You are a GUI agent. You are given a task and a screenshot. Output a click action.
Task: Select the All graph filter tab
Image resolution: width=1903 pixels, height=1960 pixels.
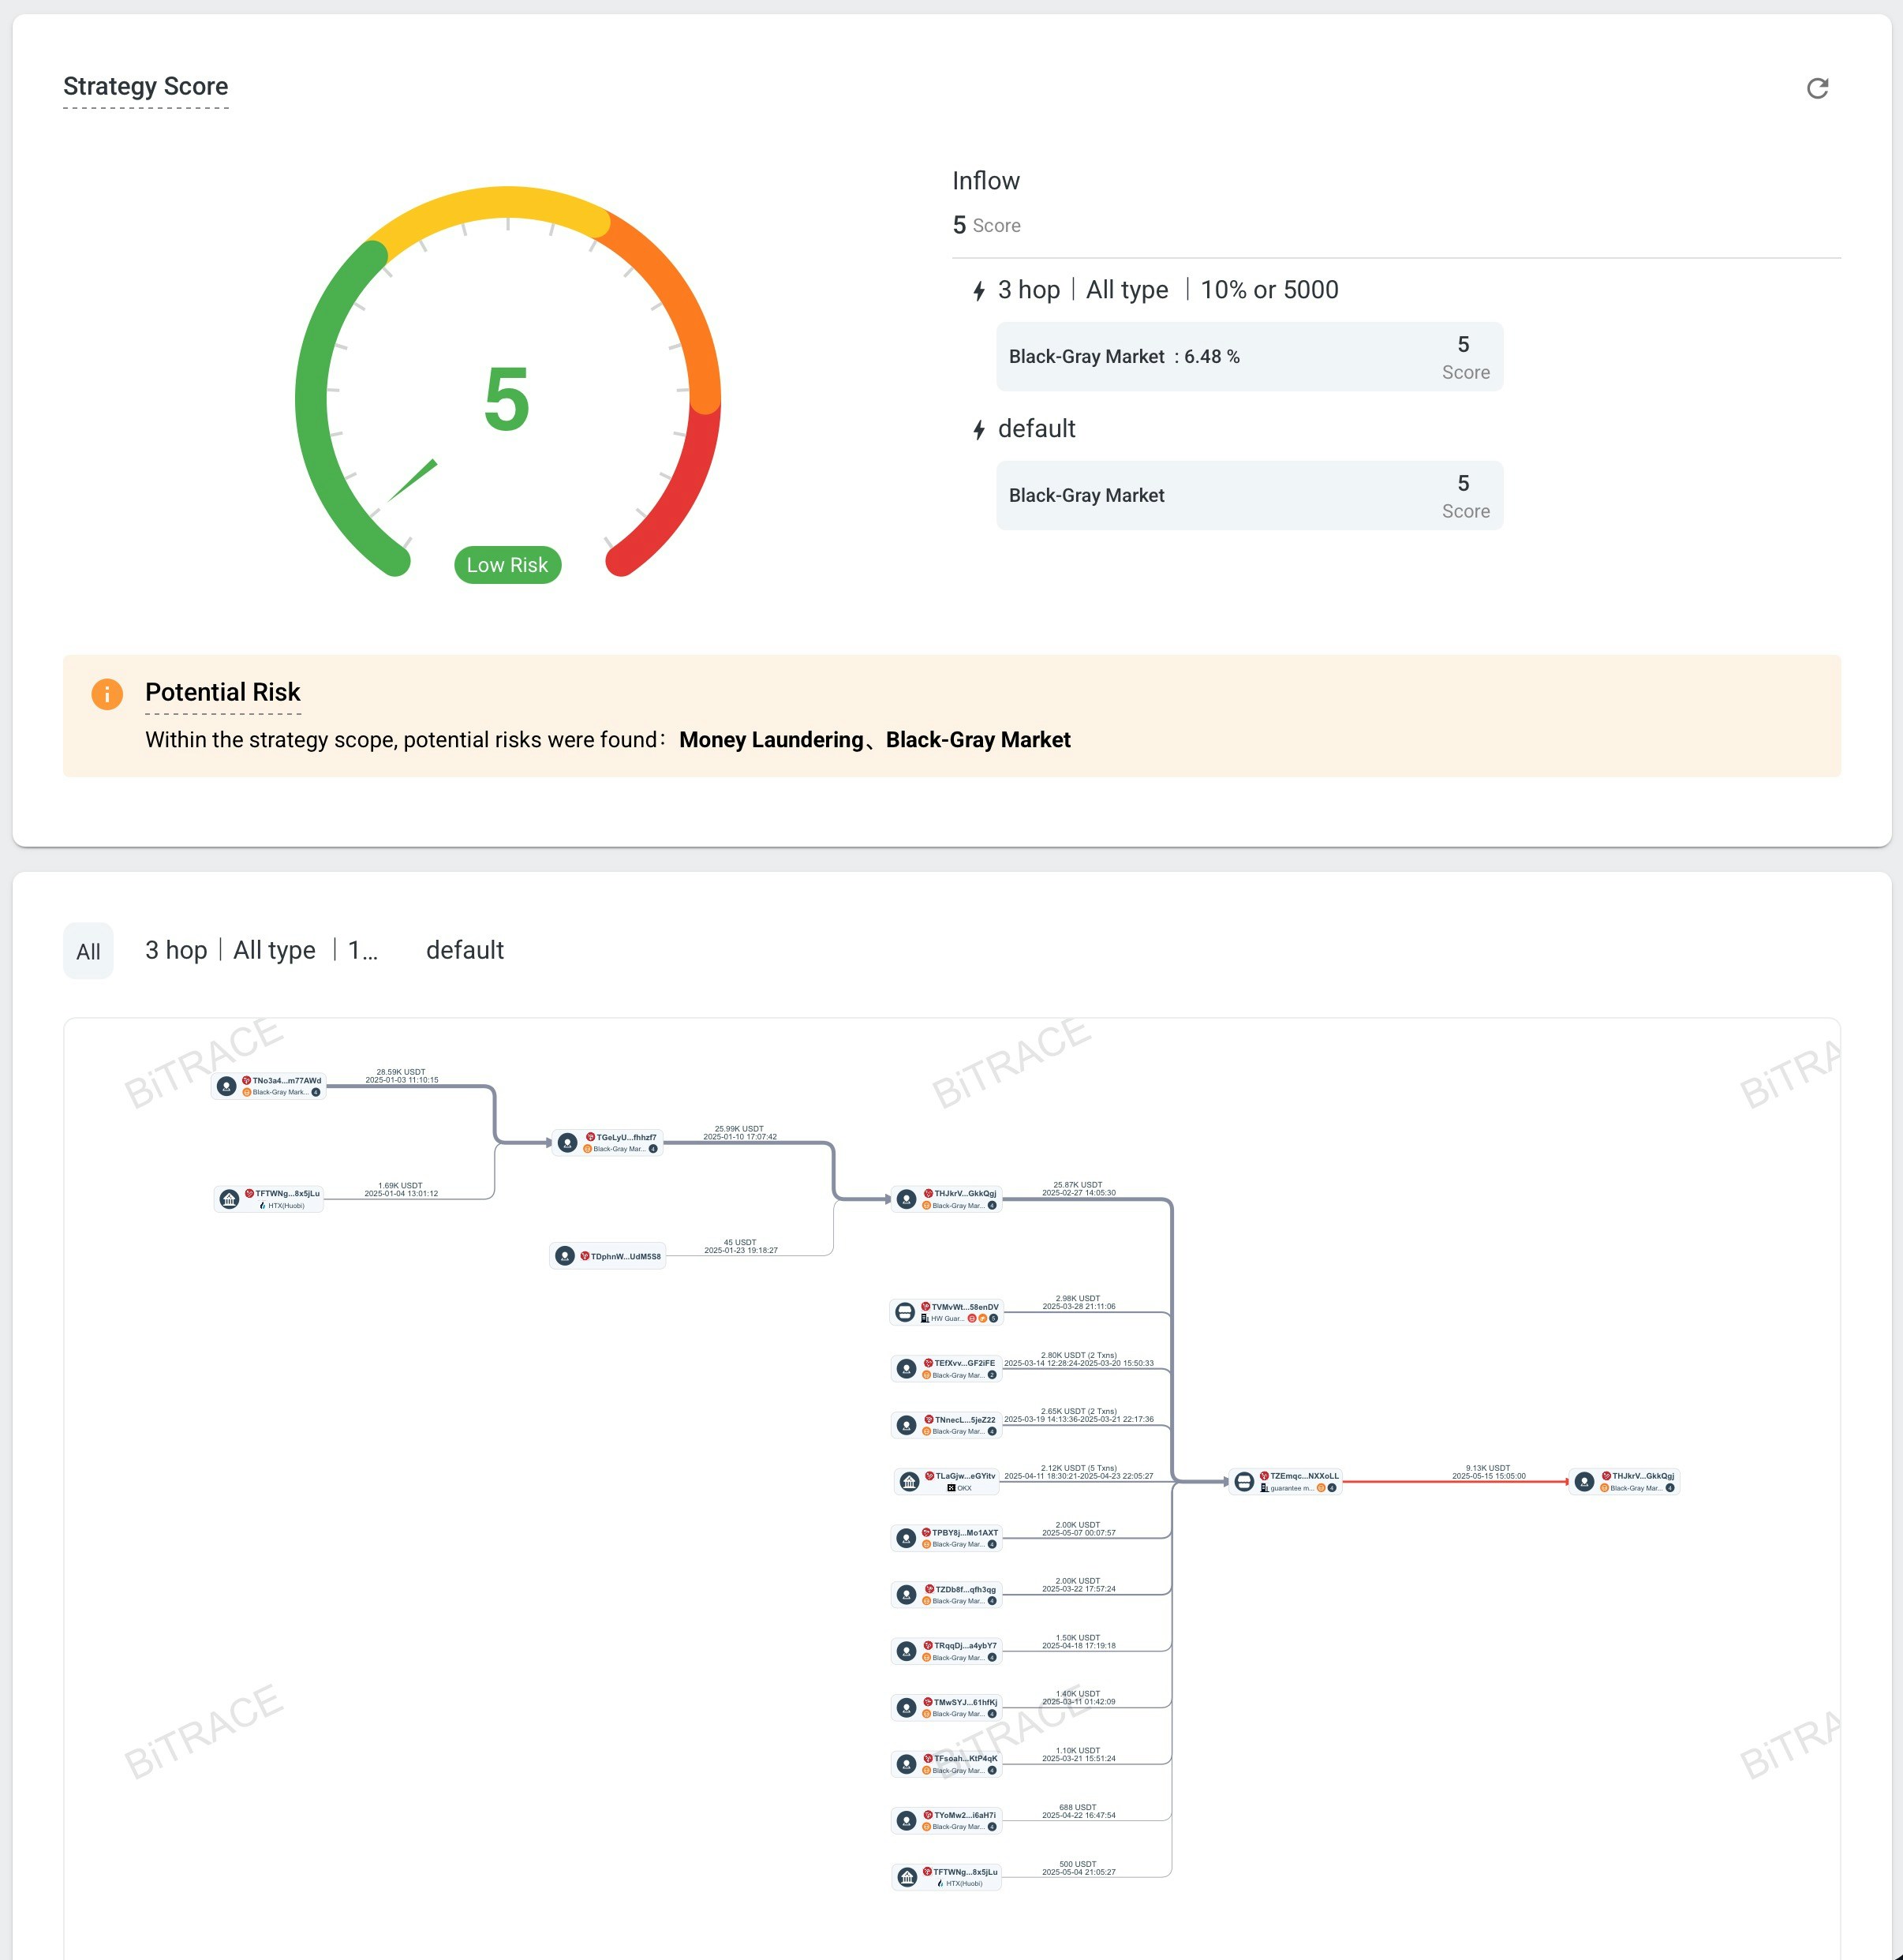pos(88,951)
